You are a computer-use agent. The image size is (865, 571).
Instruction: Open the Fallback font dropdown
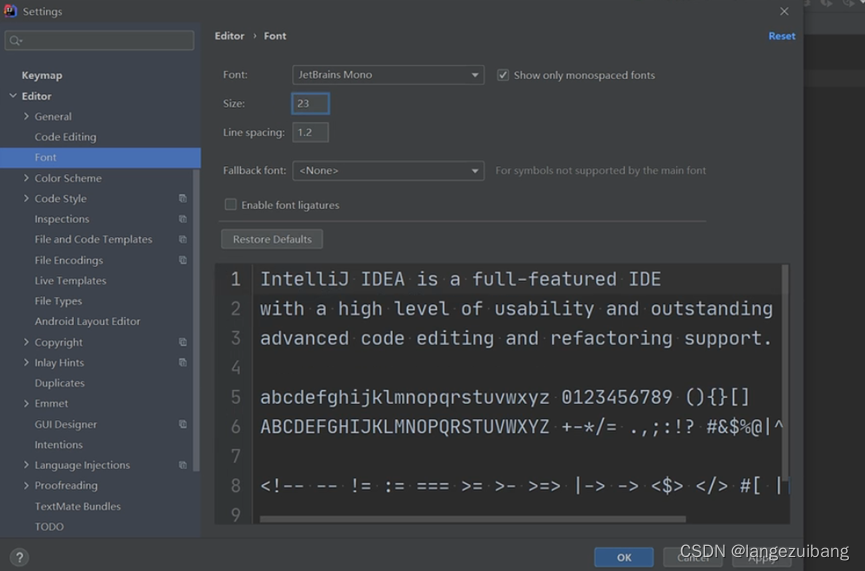[x=388, y=170]
